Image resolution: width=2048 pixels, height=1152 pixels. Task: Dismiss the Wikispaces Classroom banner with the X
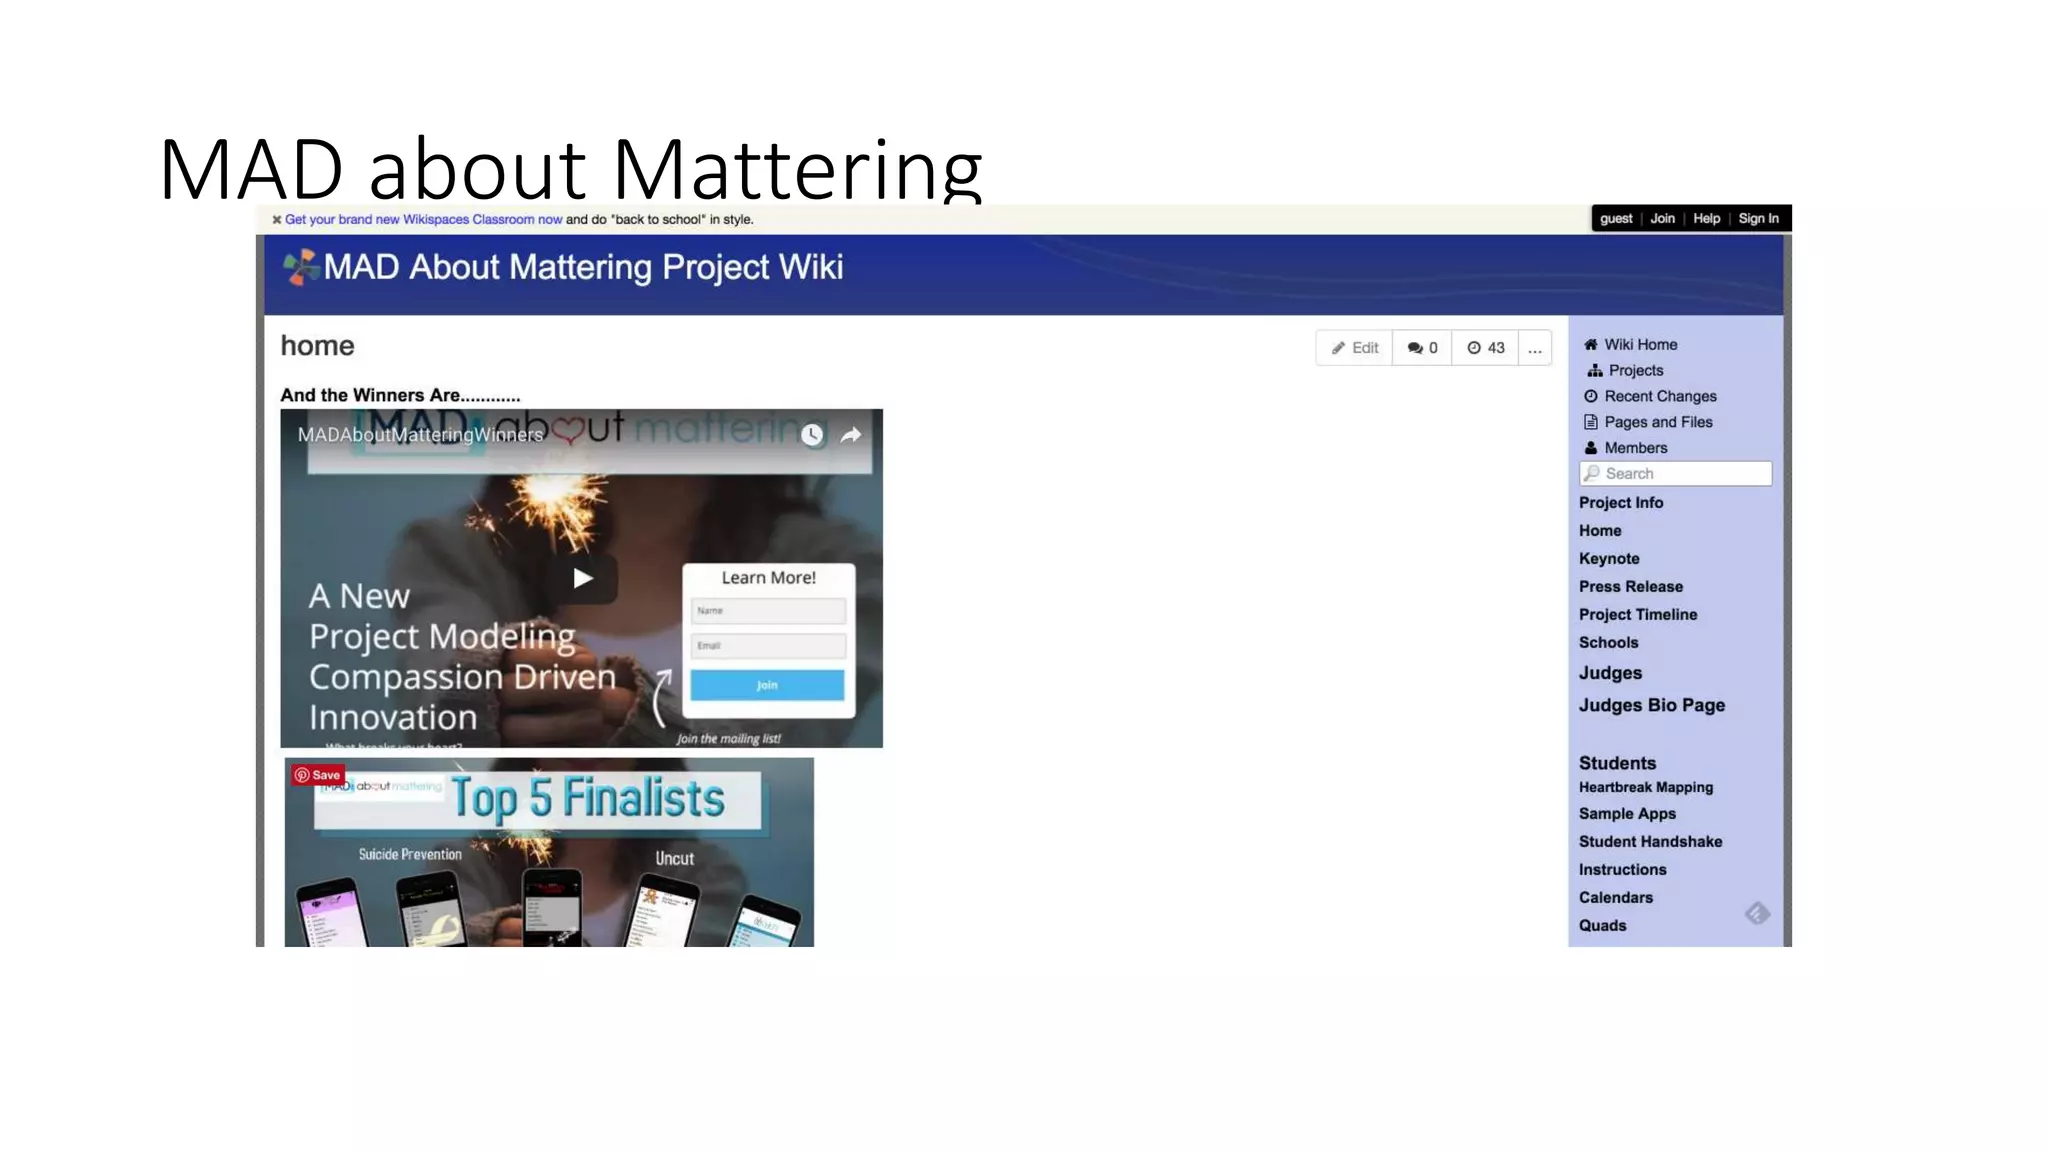(277, 220)
